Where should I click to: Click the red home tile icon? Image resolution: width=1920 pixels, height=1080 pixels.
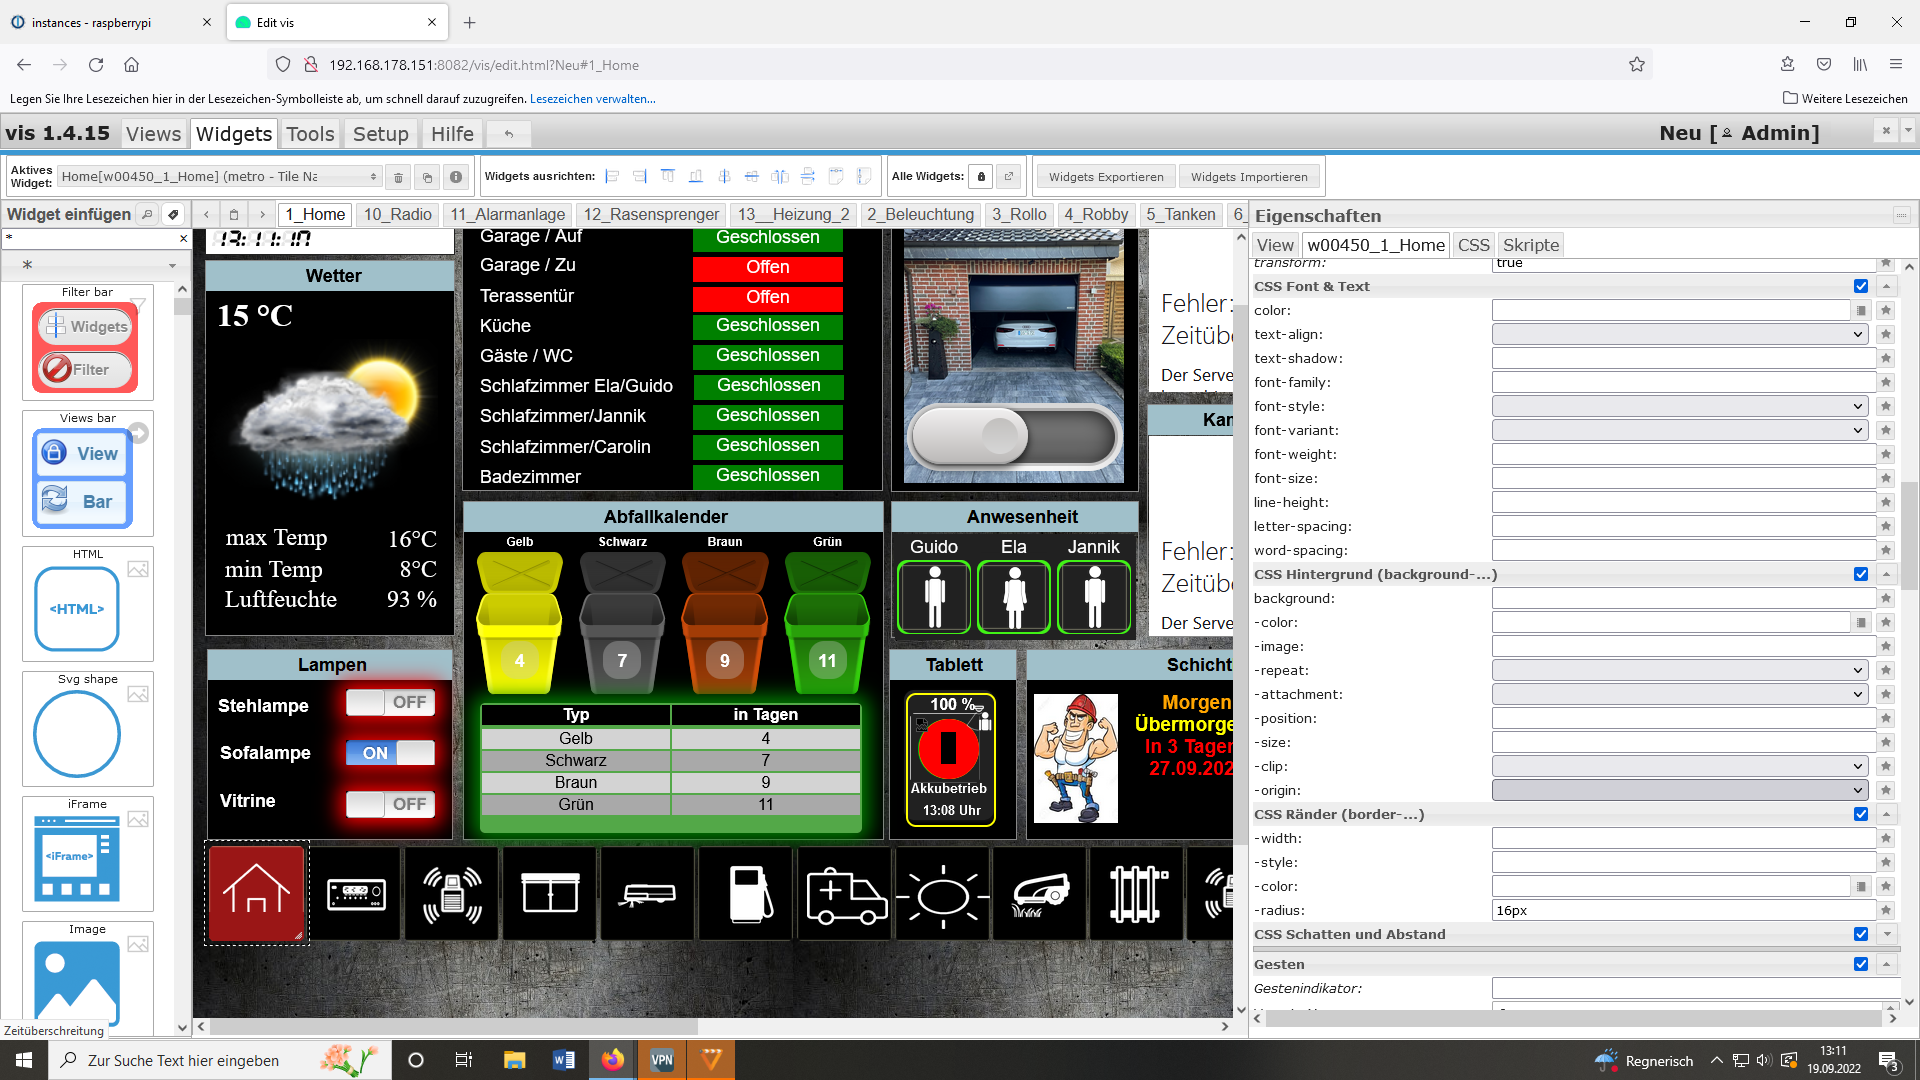(x=257, y=893)
